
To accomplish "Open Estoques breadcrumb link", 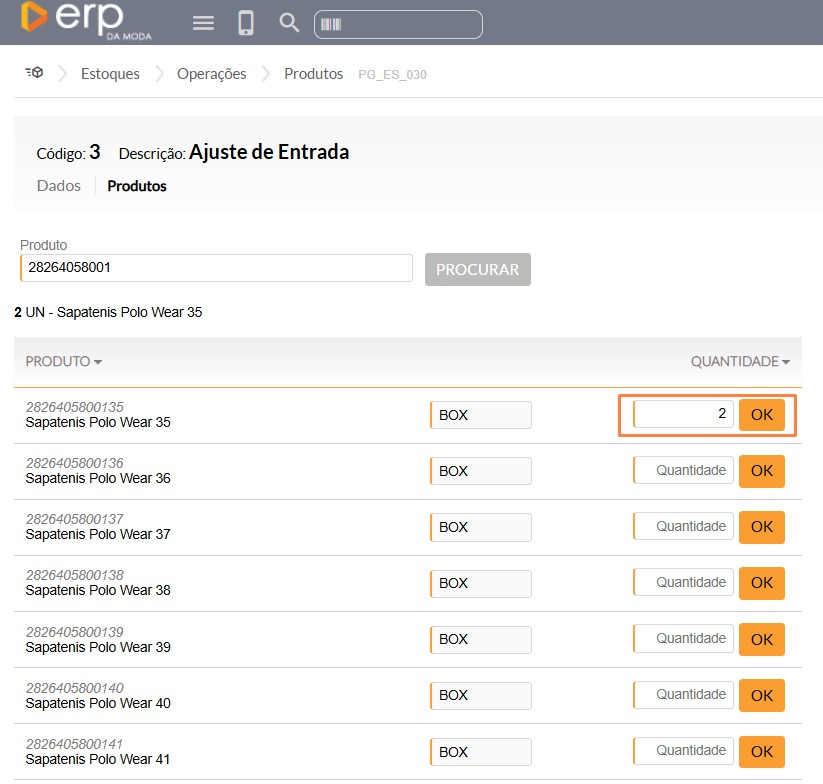I will pyautogui.click(x=110, y=74).
